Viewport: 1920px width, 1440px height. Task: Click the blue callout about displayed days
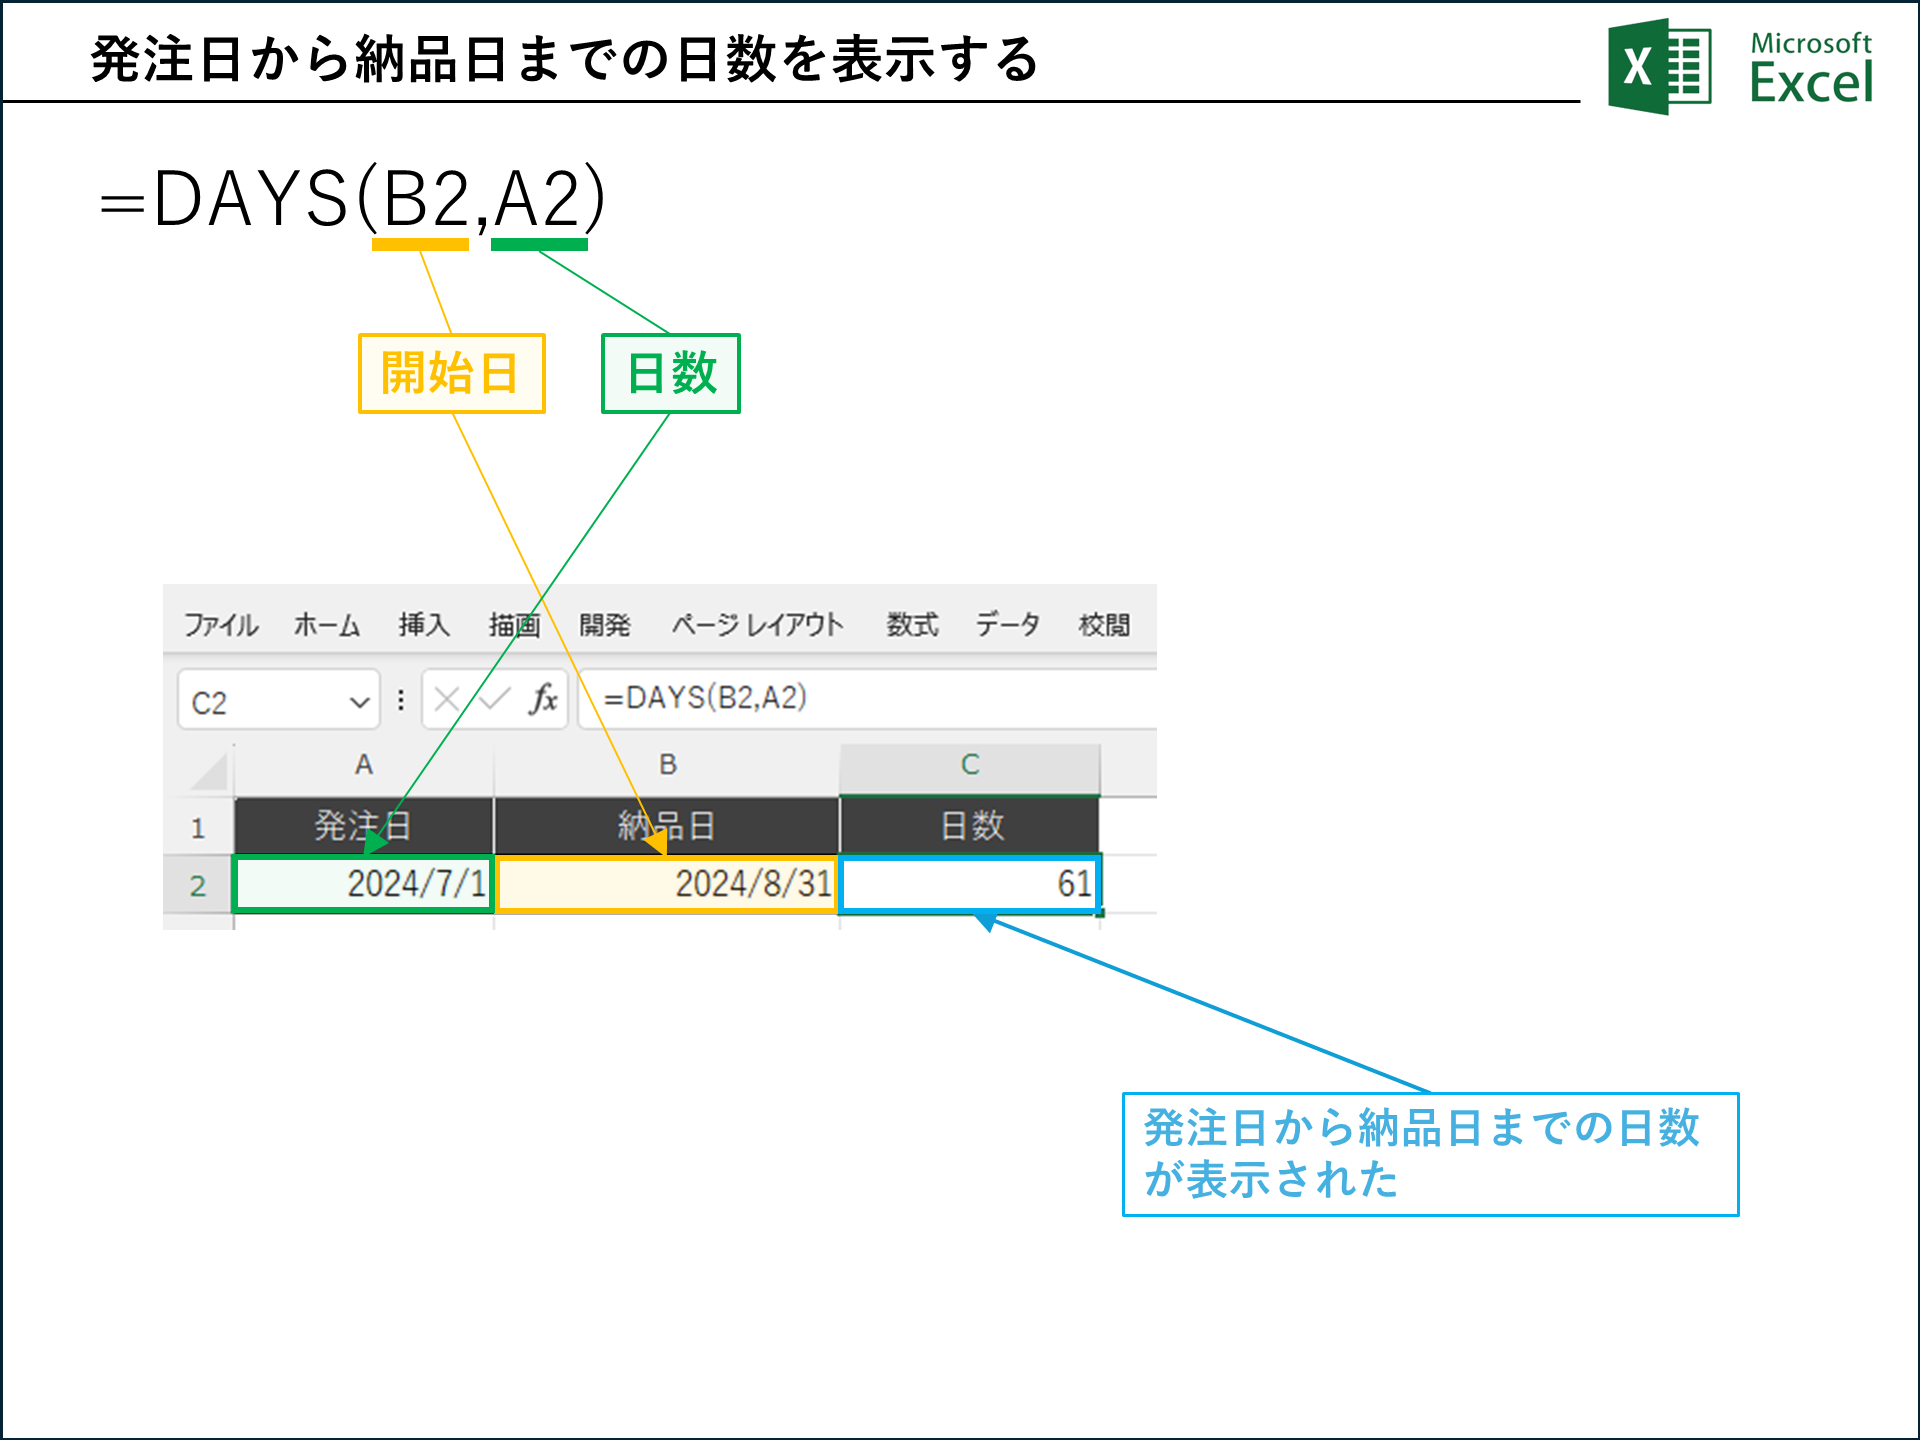pyautogui.click(x=1430, y=1155)
